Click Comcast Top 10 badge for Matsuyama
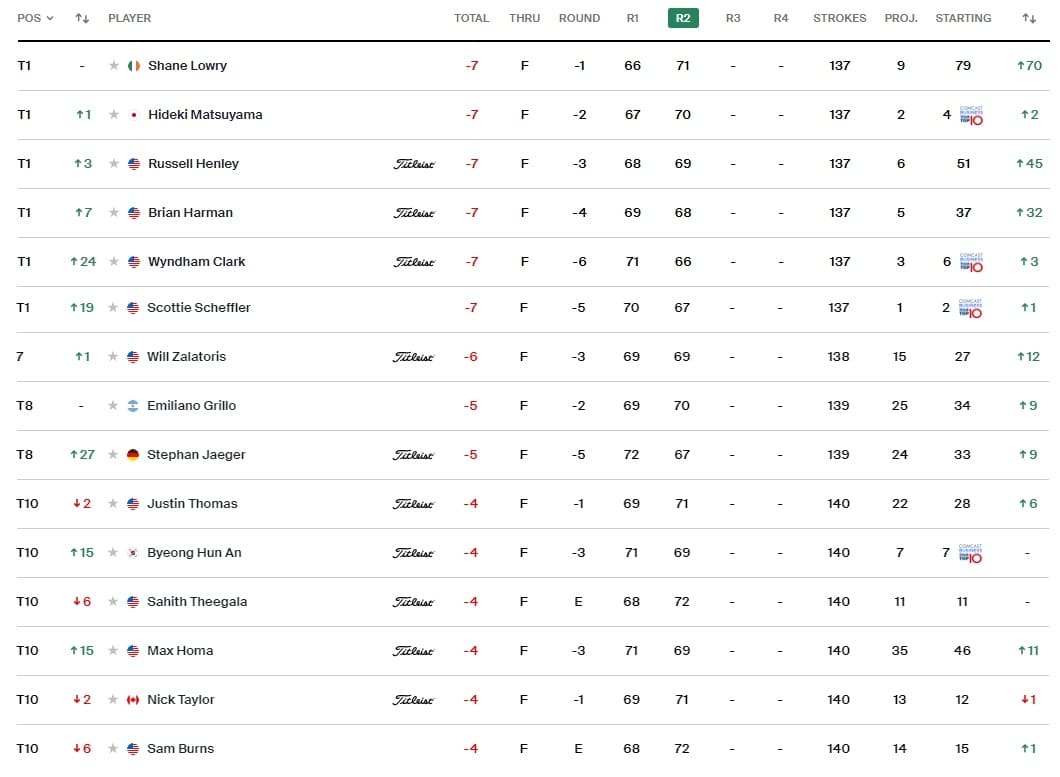Viewport: 1060px width, 777px height. click(971, 115)
